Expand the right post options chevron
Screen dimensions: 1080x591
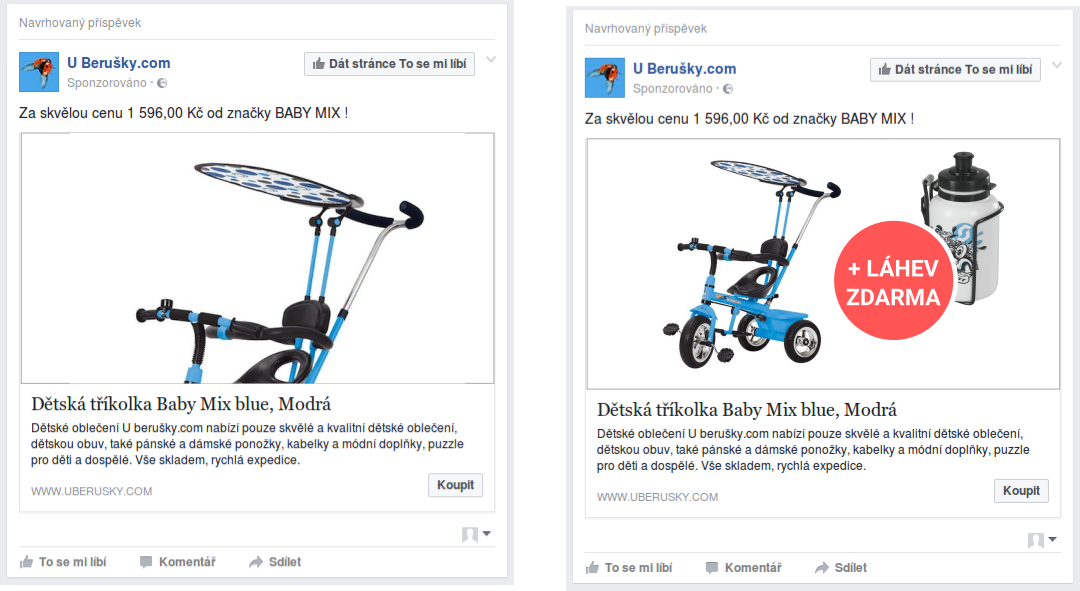click(x=1057, y=65)
